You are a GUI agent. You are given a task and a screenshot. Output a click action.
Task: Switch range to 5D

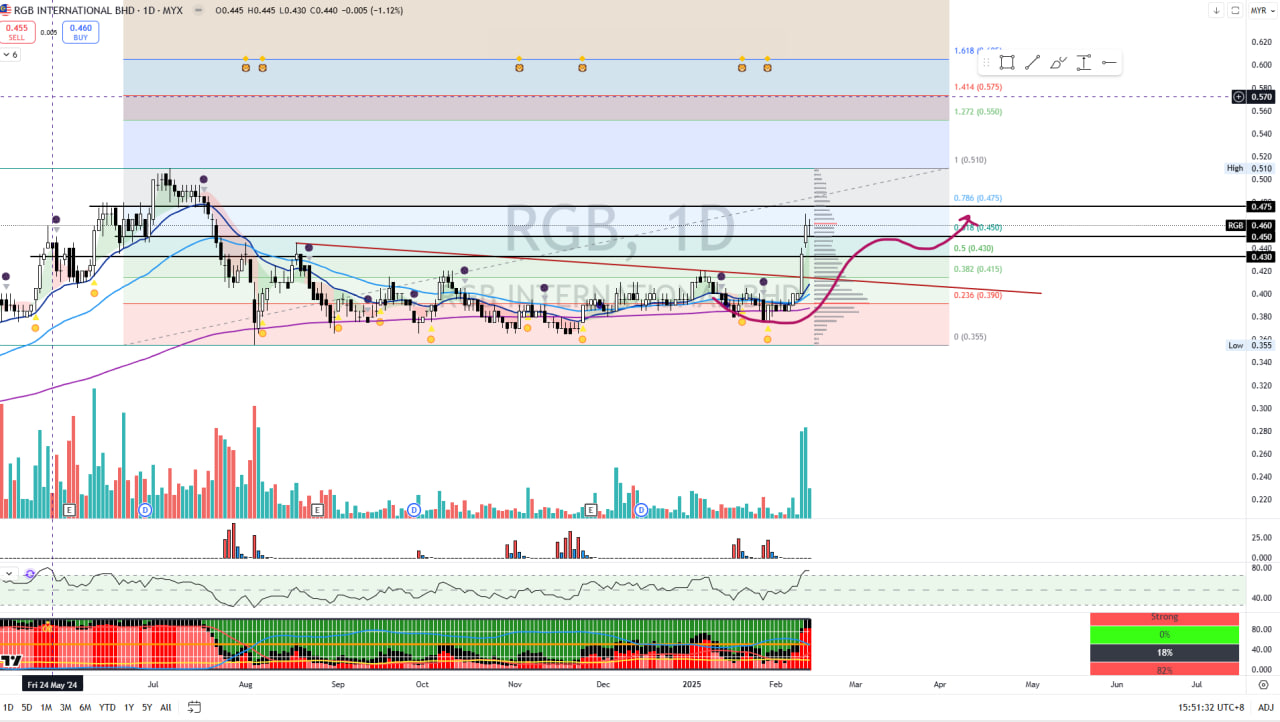point(27,707)
